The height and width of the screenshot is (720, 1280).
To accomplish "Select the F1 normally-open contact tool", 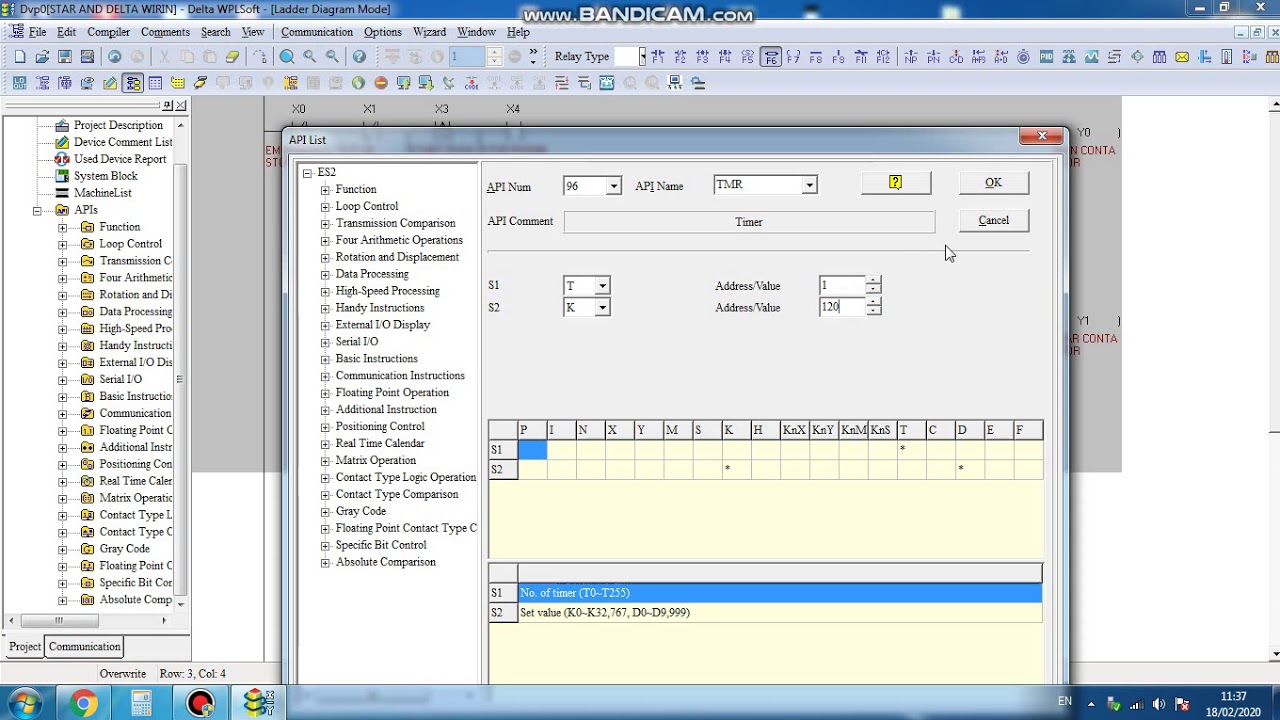I will click(657, 57).
